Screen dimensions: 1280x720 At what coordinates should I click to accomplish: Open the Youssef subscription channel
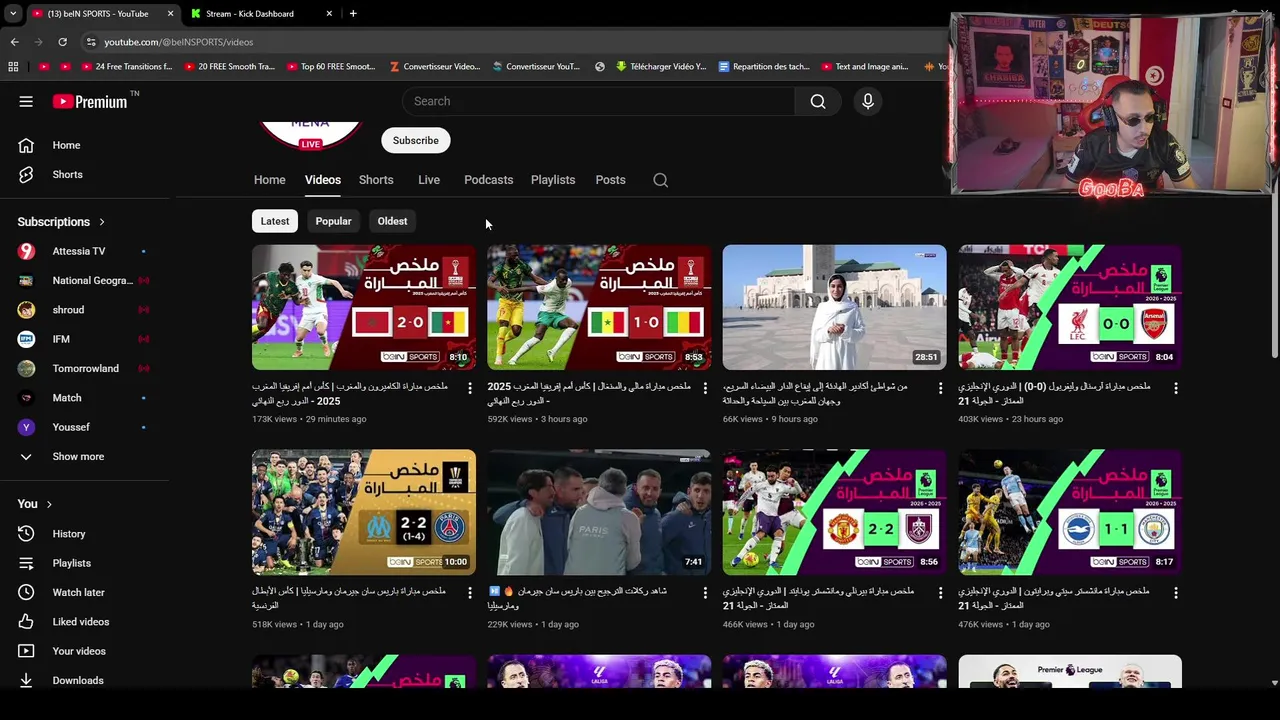(x=71, y=427)
